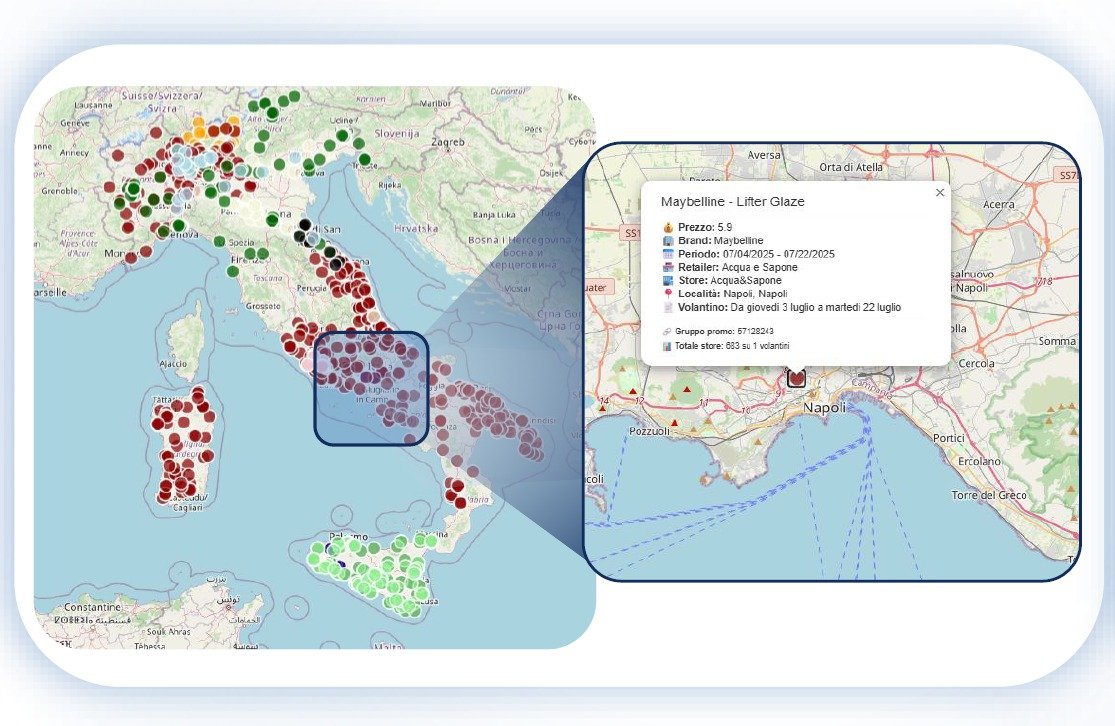Click the store icon beside Store: Acqua&Sapone
The width and height of the screenshot is (1115, 726).
click(x=668, y=281)
